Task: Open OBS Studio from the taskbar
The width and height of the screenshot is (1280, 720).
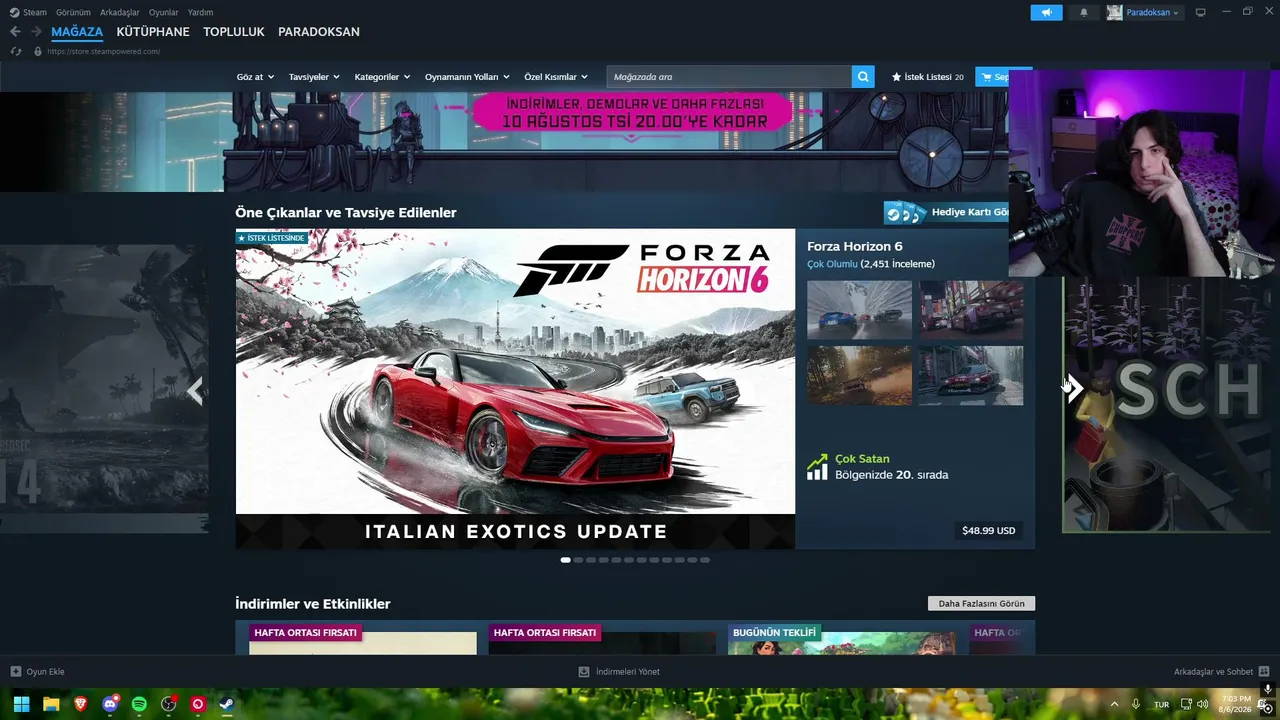Action: click(169, 704)
